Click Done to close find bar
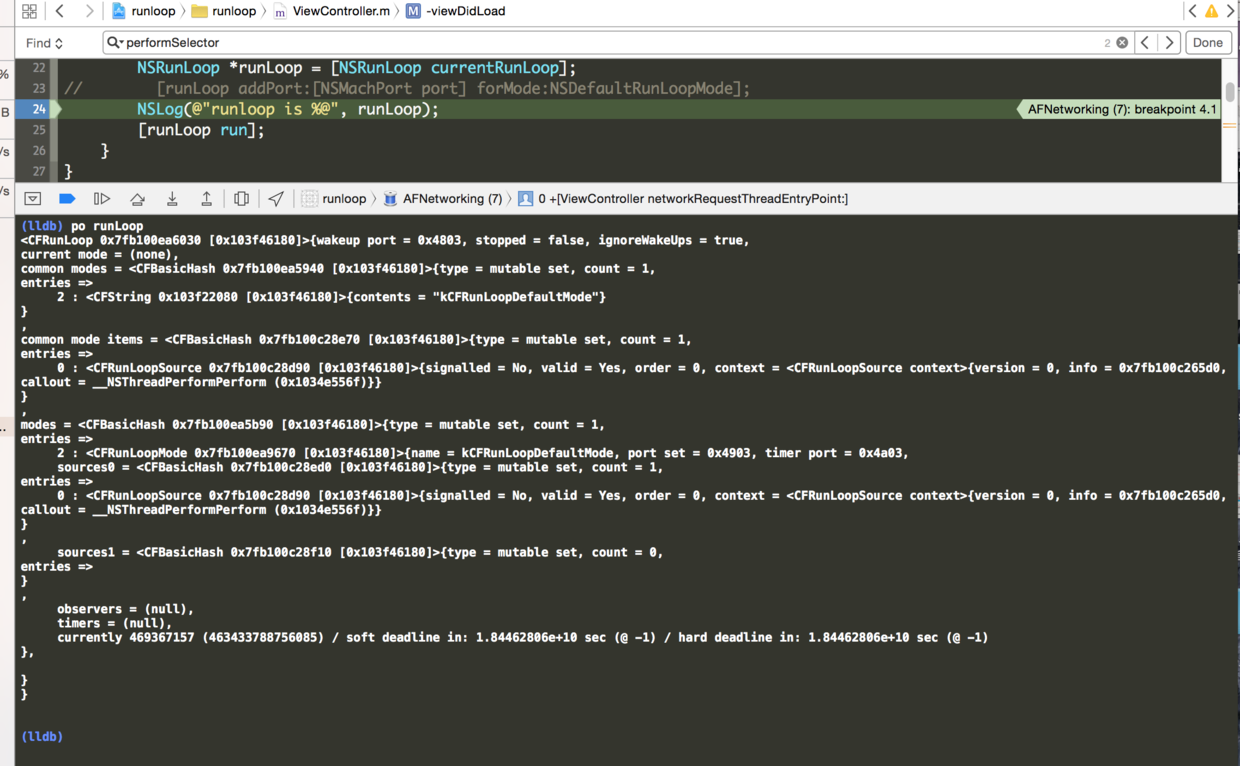 (x=1208, y=43)
